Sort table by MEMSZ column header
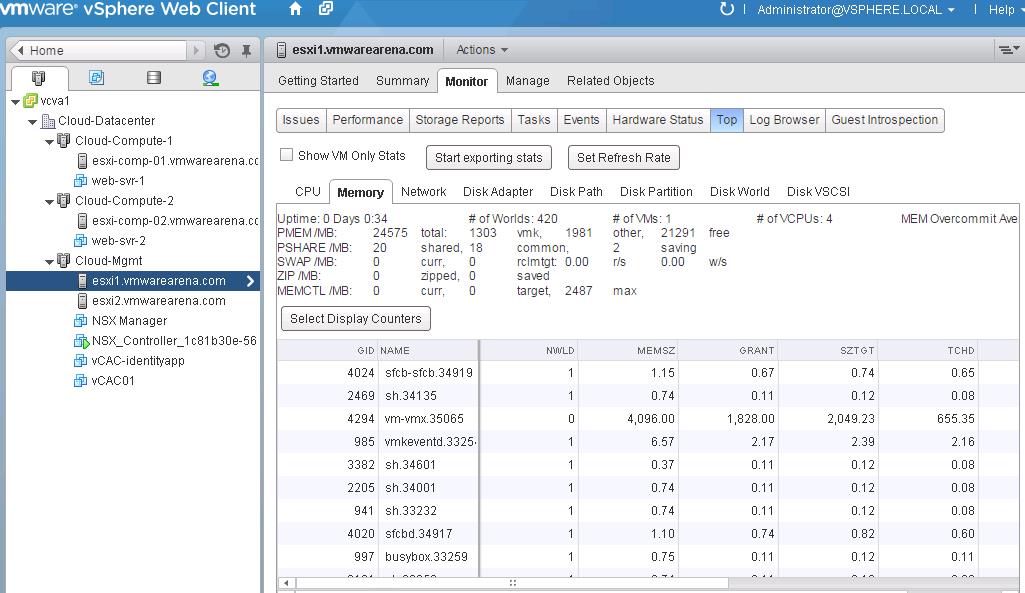Viewport: 1025px width, 593px height. click(628, 350)
